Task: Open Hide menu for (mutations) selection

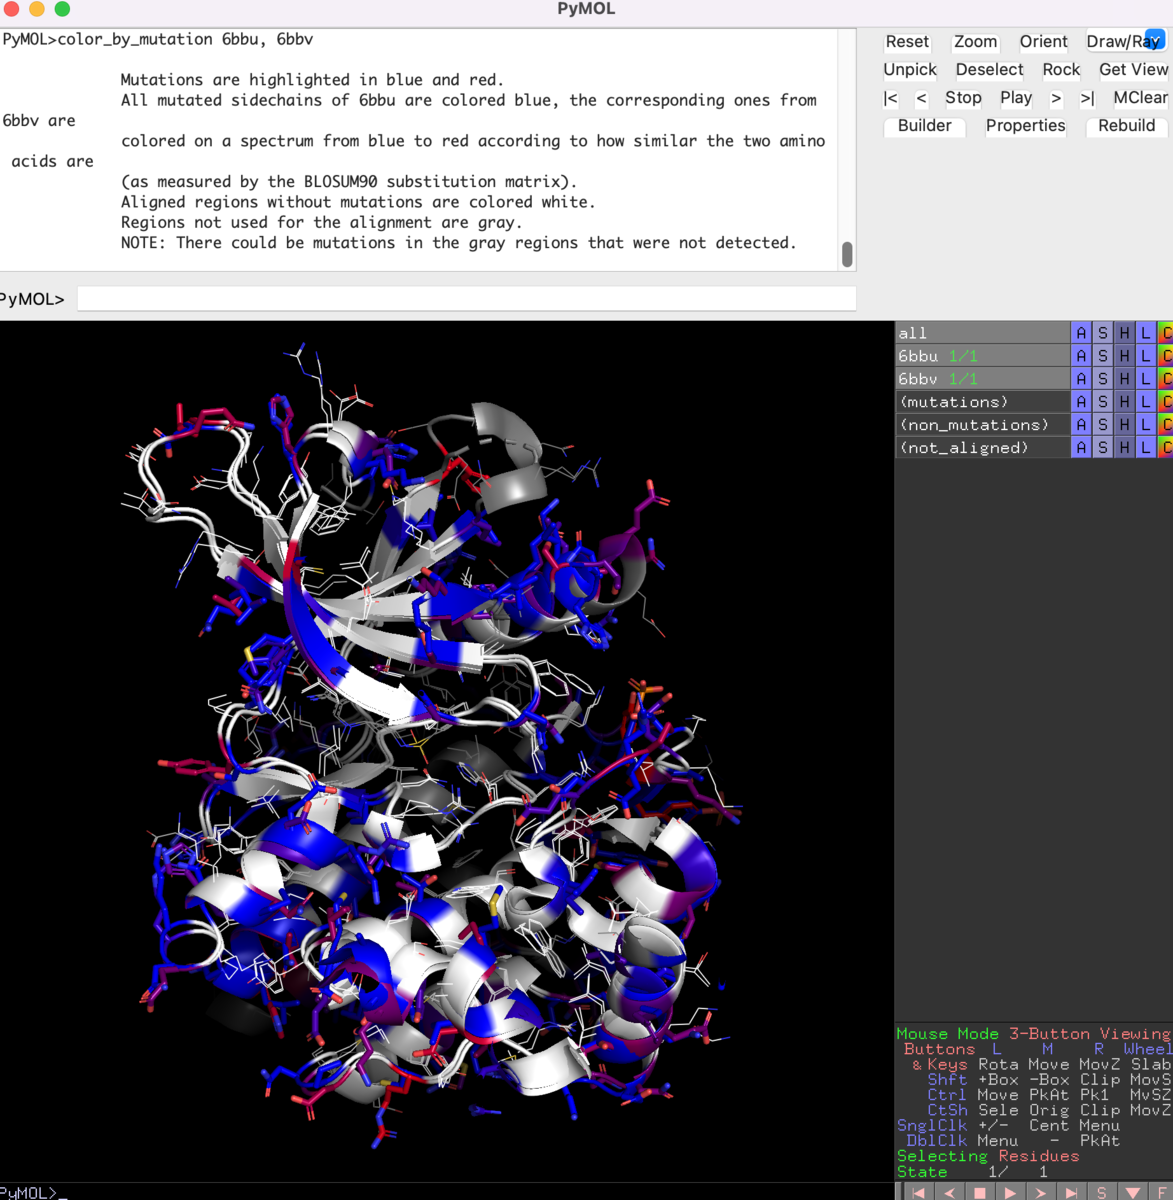Action: click(x=1124, y=402)
